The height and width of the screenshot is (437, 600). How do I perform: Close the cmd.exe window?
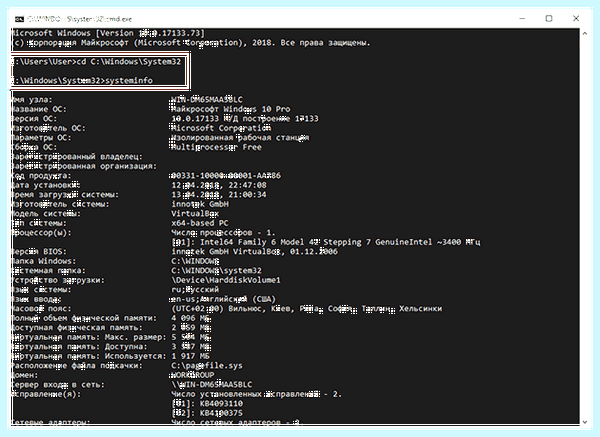tap(576, 18)
